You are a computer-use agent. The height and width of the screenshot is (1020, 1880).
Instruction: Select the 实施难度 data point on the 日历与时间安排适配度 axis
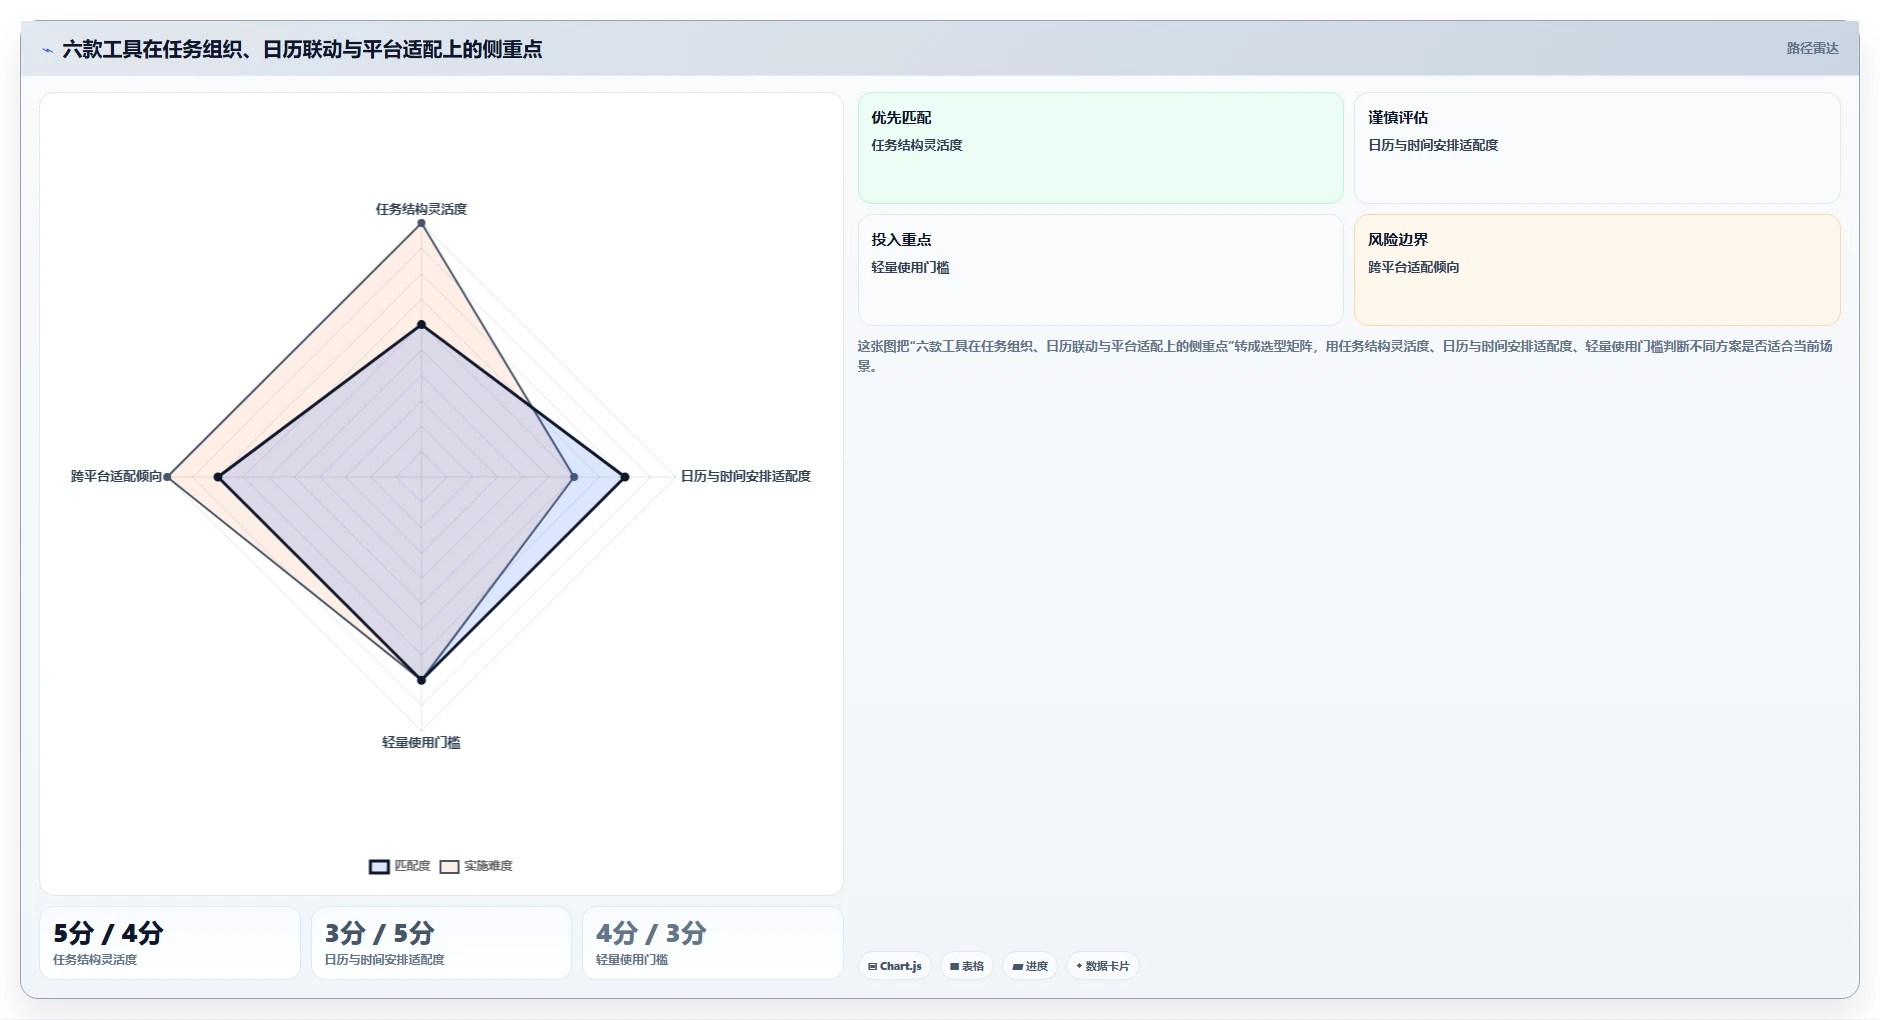tap(574, 477)
